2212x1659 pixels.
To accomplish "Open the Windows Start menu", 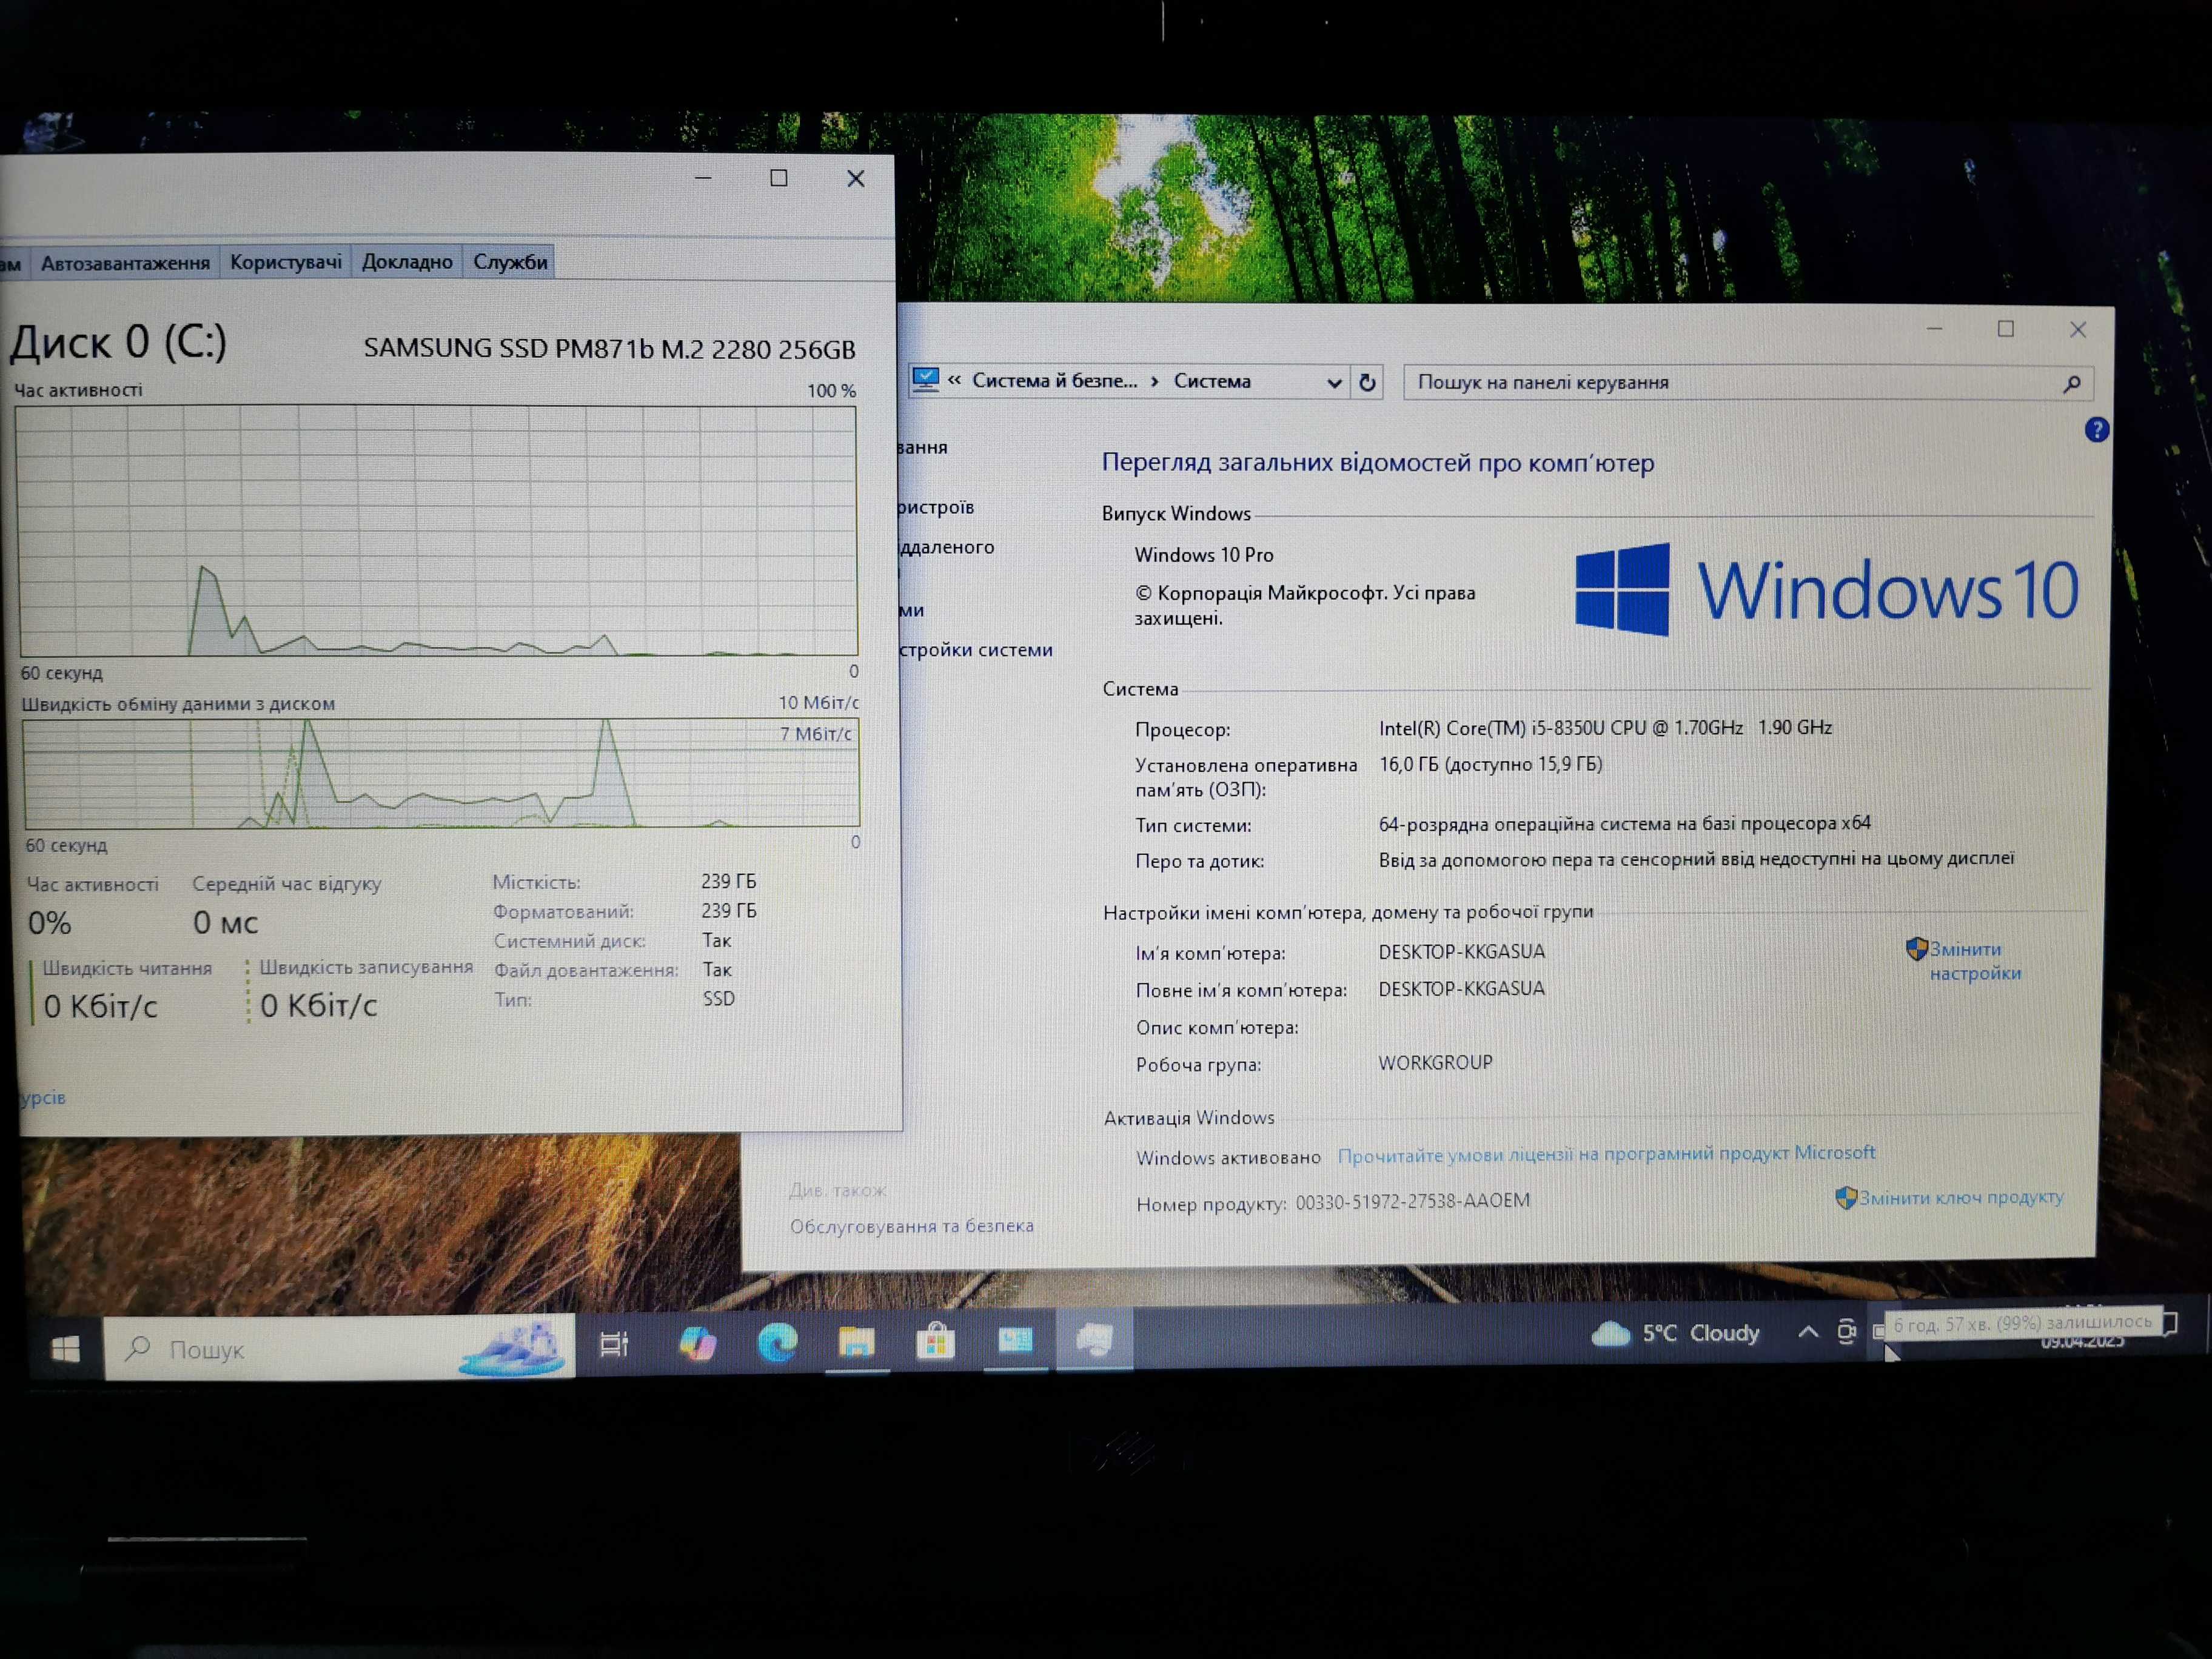I will pyautogui.click(x=66, y=1349).
